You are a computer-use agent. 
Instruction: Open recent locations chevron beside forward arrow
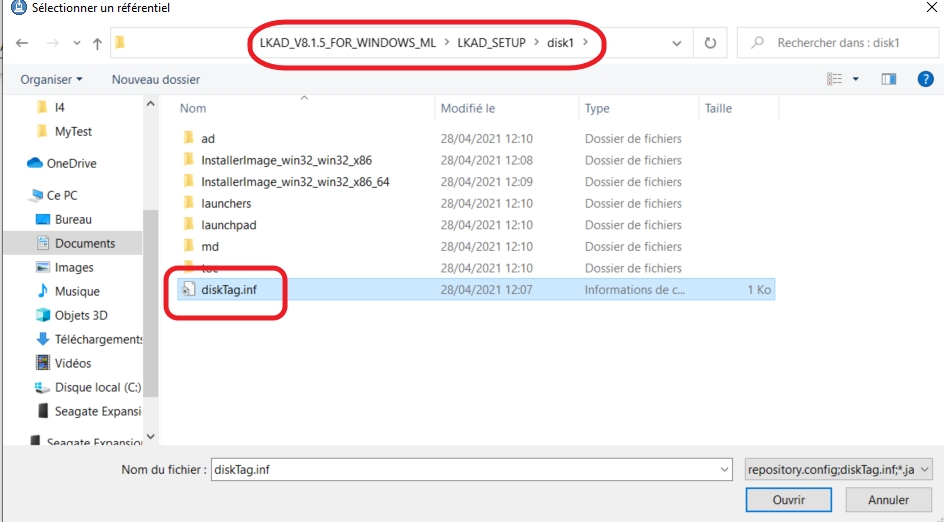pos(76,43)
